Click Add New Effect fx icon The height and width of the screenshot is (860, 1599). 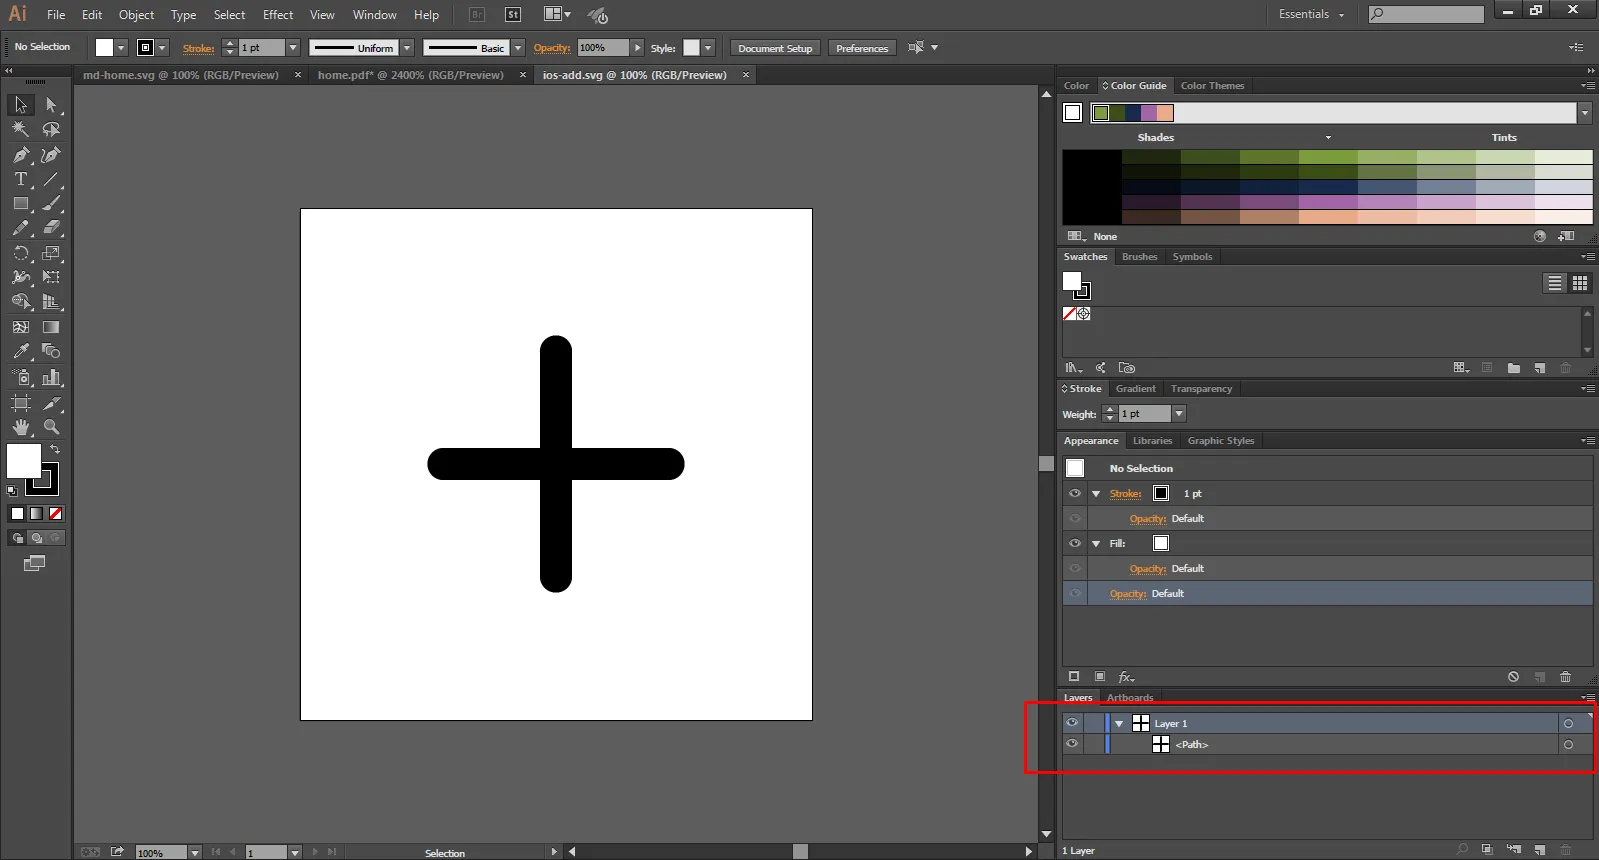1126,677
